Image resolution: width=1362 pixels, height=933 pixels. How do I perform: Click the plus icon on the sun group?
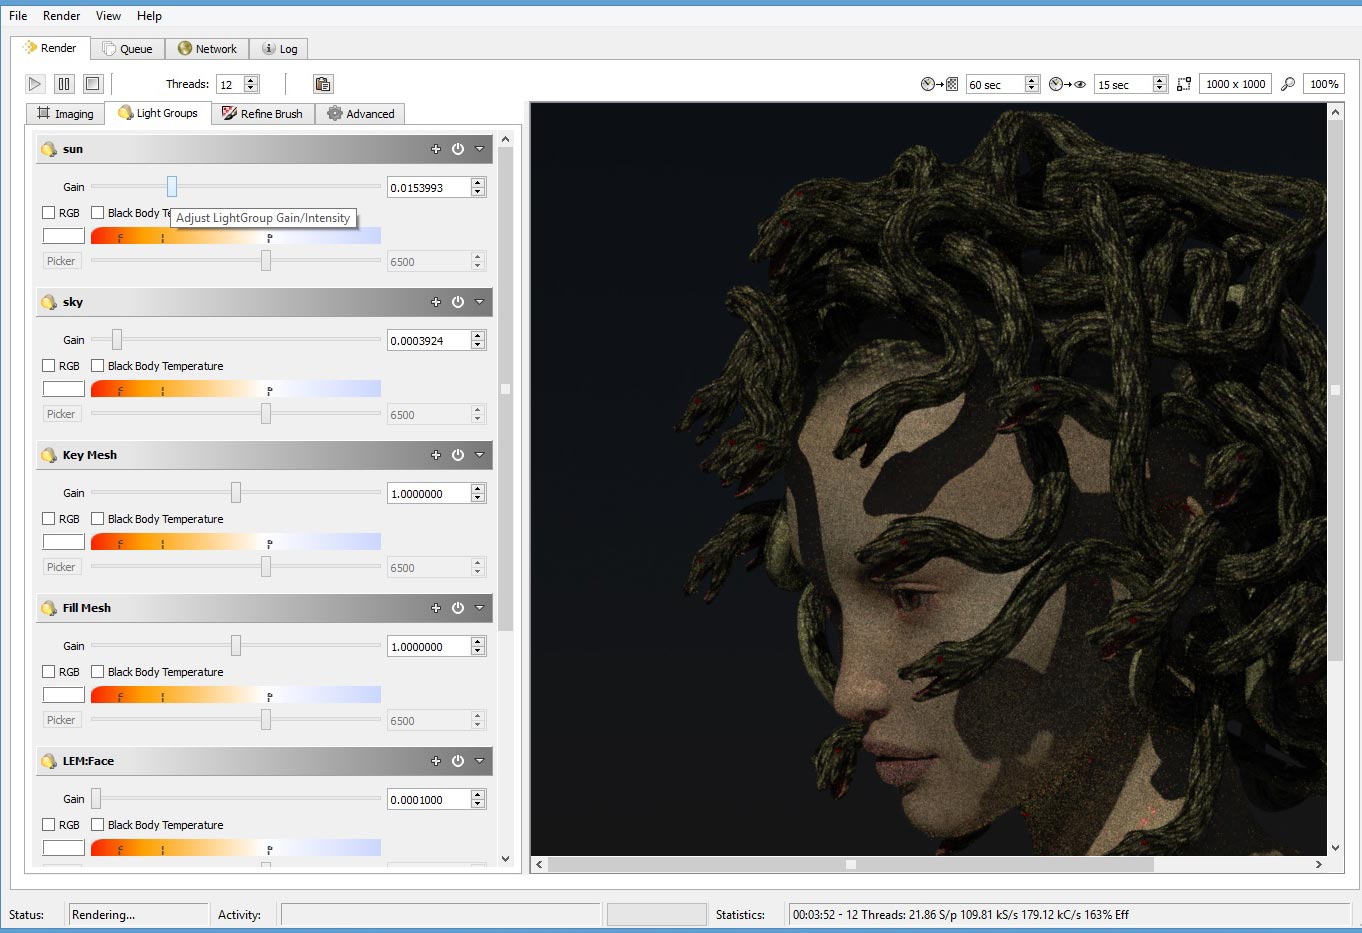436,149
